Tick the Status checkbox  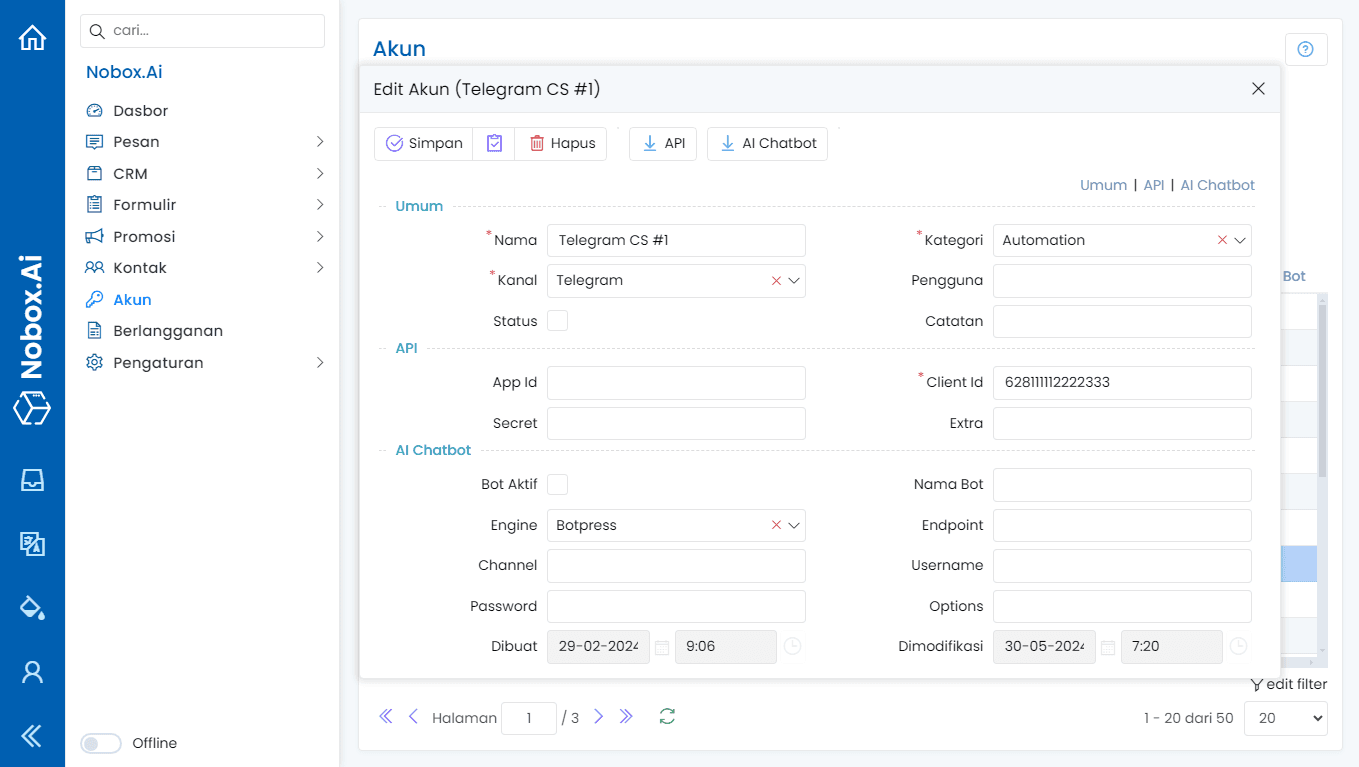pos(557,321)
